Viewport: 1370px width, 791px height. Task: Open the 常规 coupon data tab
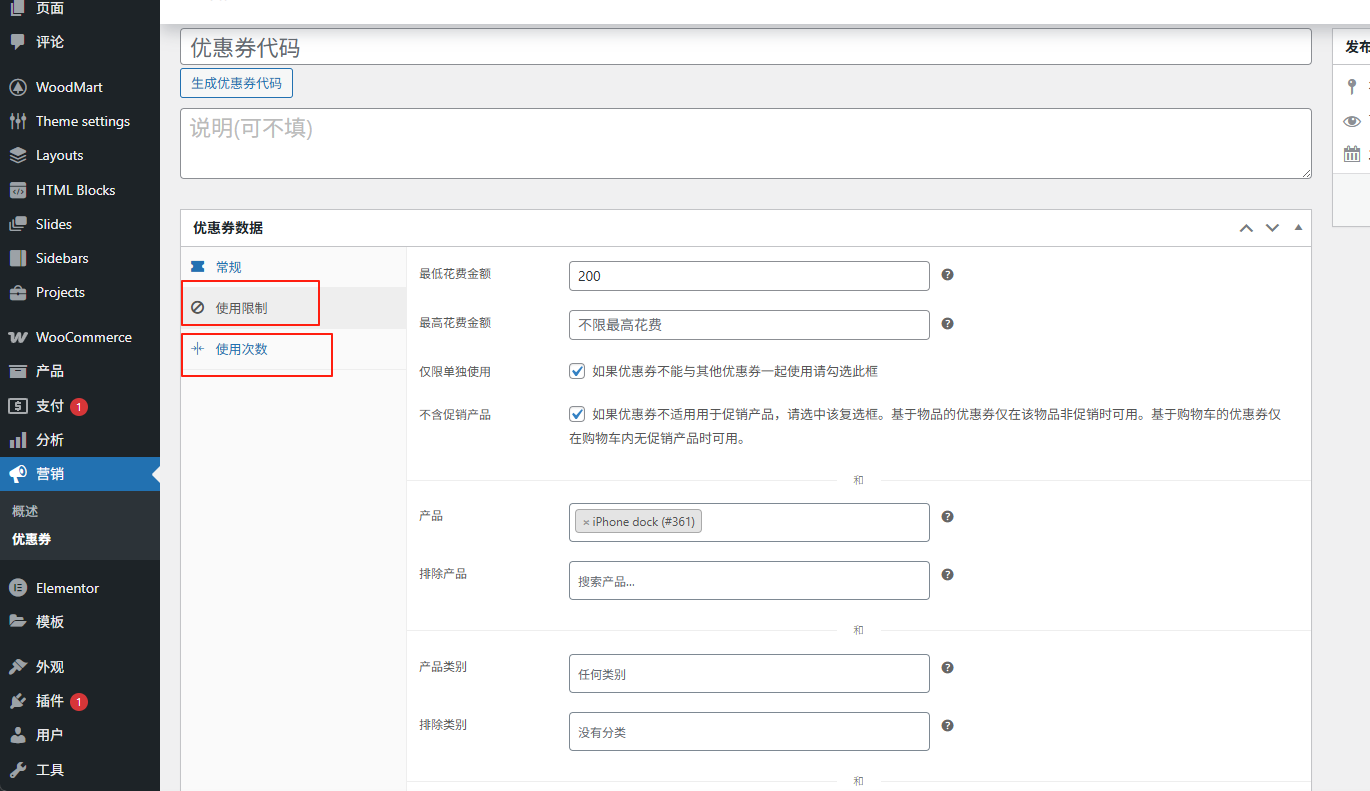click(228, 267)
